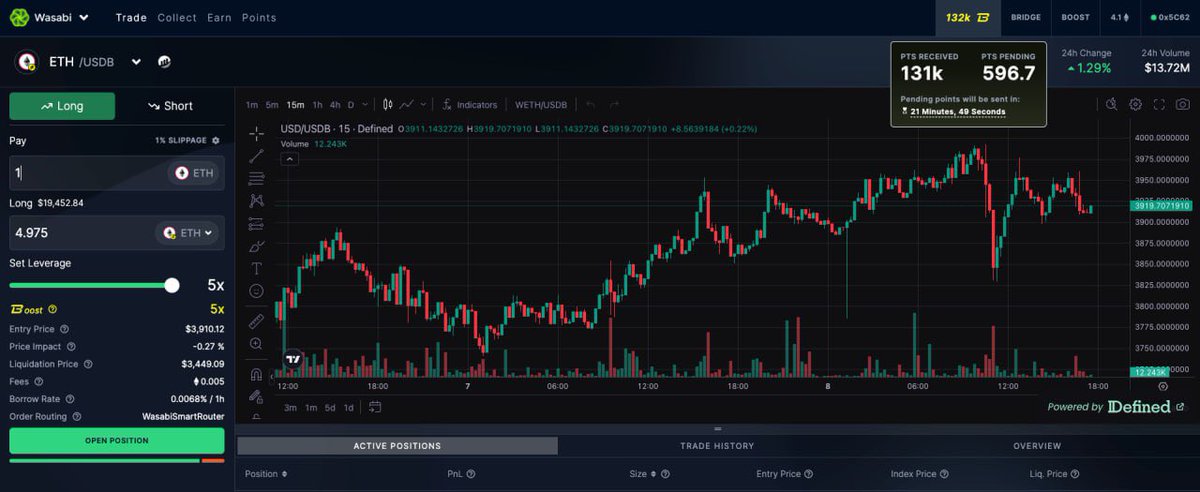Click the ETH token pair icon
Screen dimensions: 1200x492
pos(26,62)
